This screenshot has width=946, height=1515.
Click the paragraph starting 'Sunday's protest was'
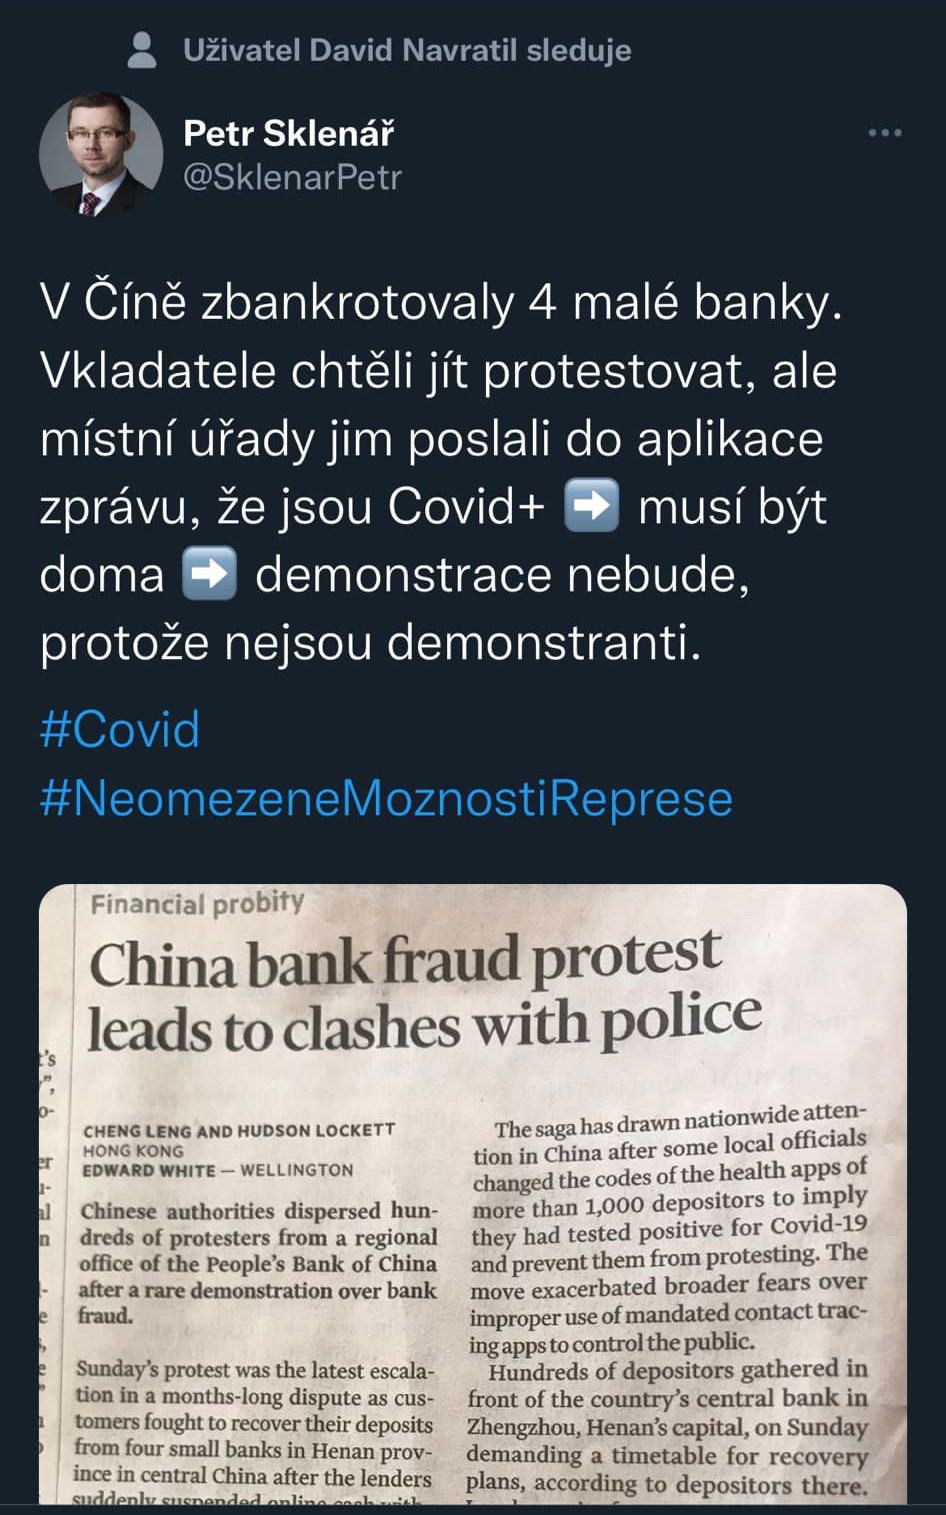pyautogui.click(x=254, y=1425)
